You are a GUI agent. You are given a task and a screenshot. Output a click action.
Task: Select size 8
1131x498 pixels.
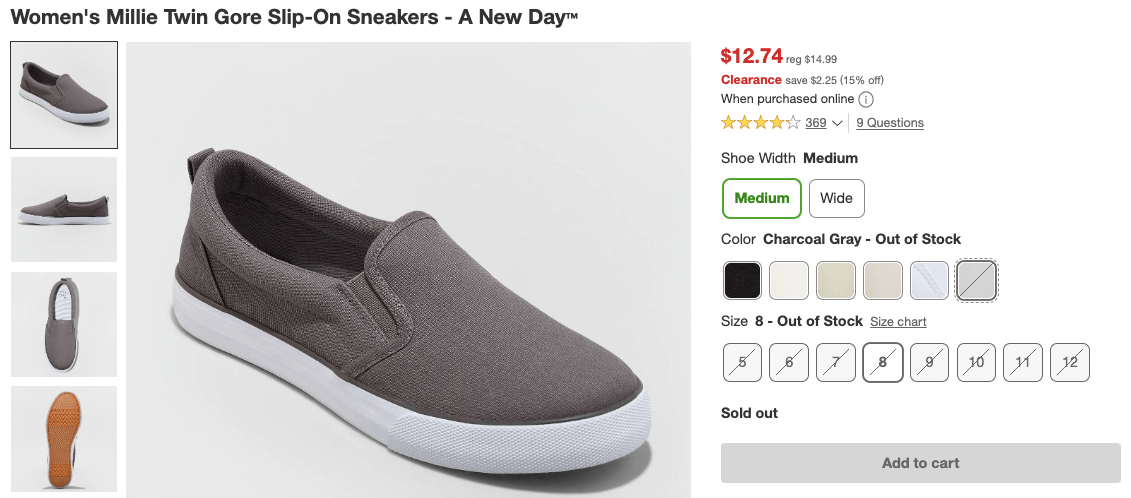(882, 362)
